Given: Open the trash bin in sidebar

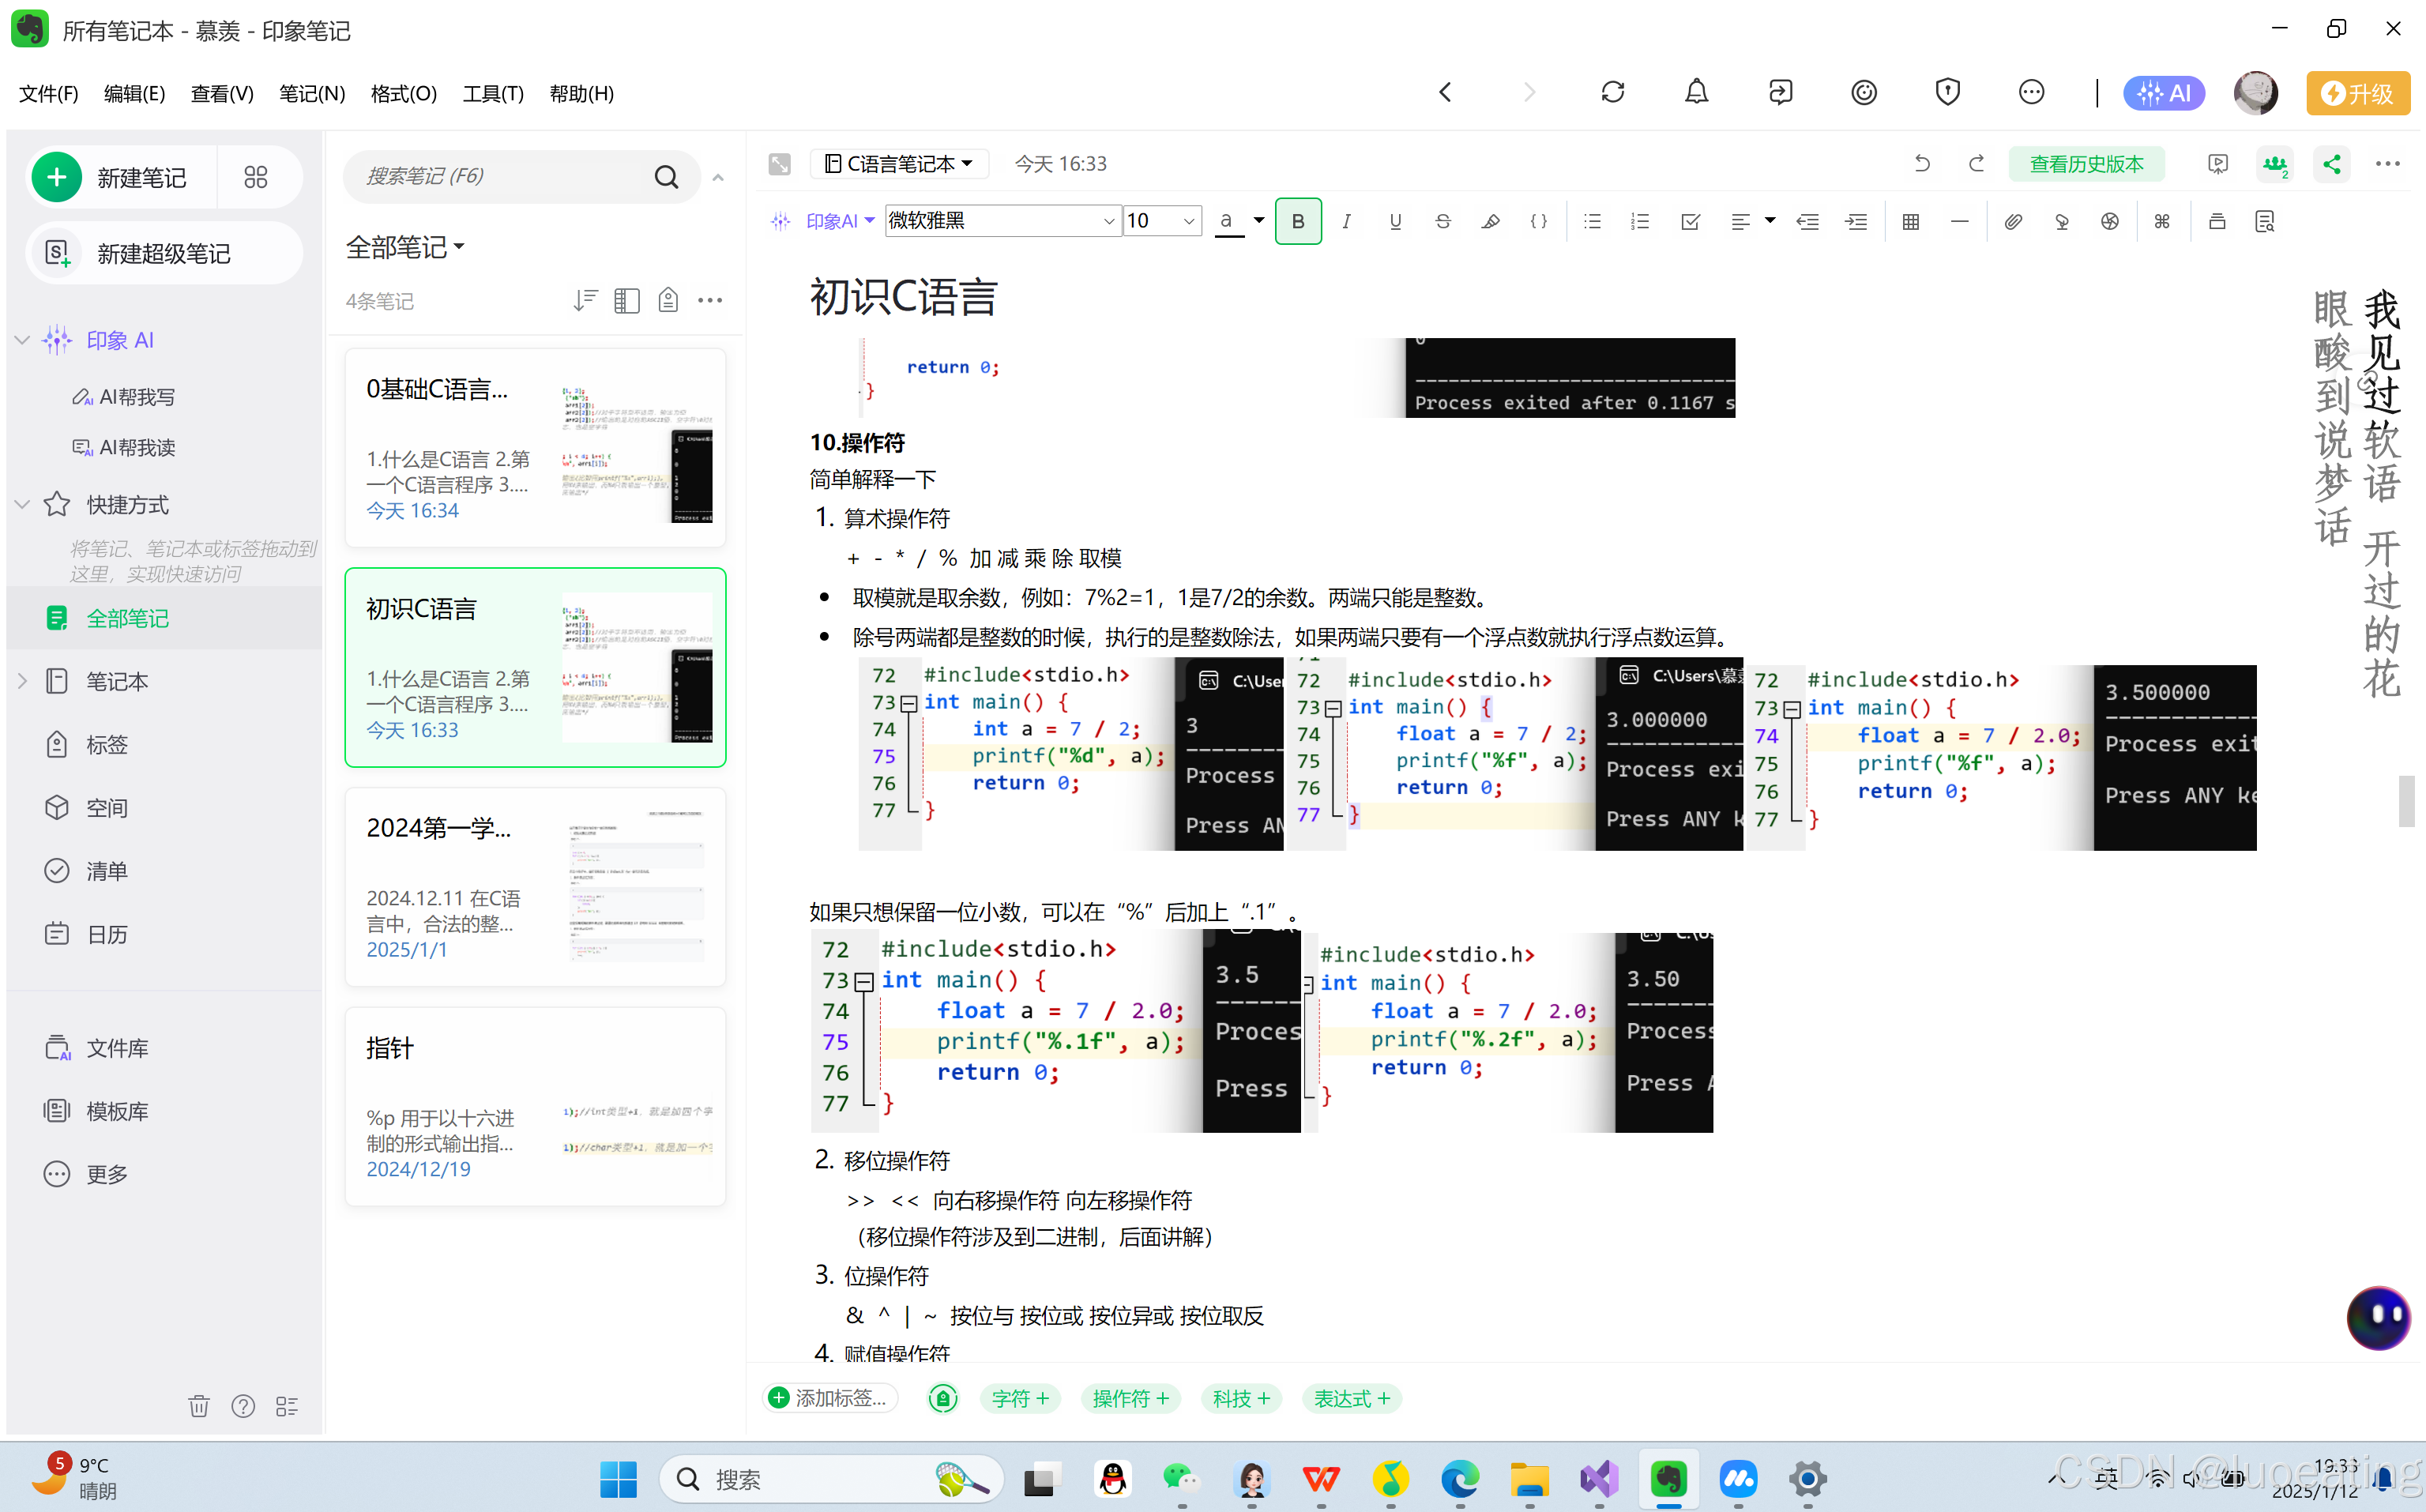Looking at the screenshot, I should click(x=198, y=1406).
